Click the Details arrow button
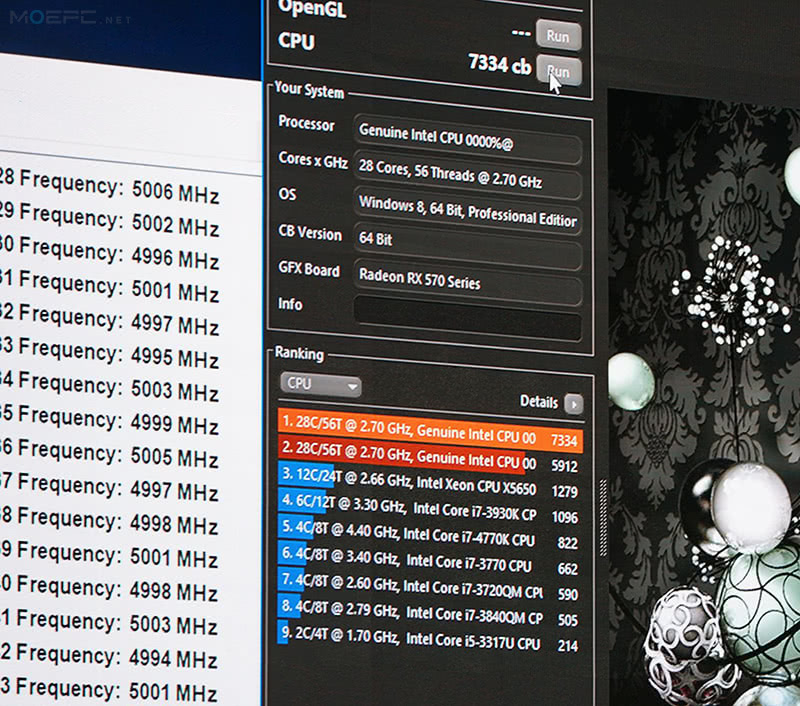 coord(573,405)
